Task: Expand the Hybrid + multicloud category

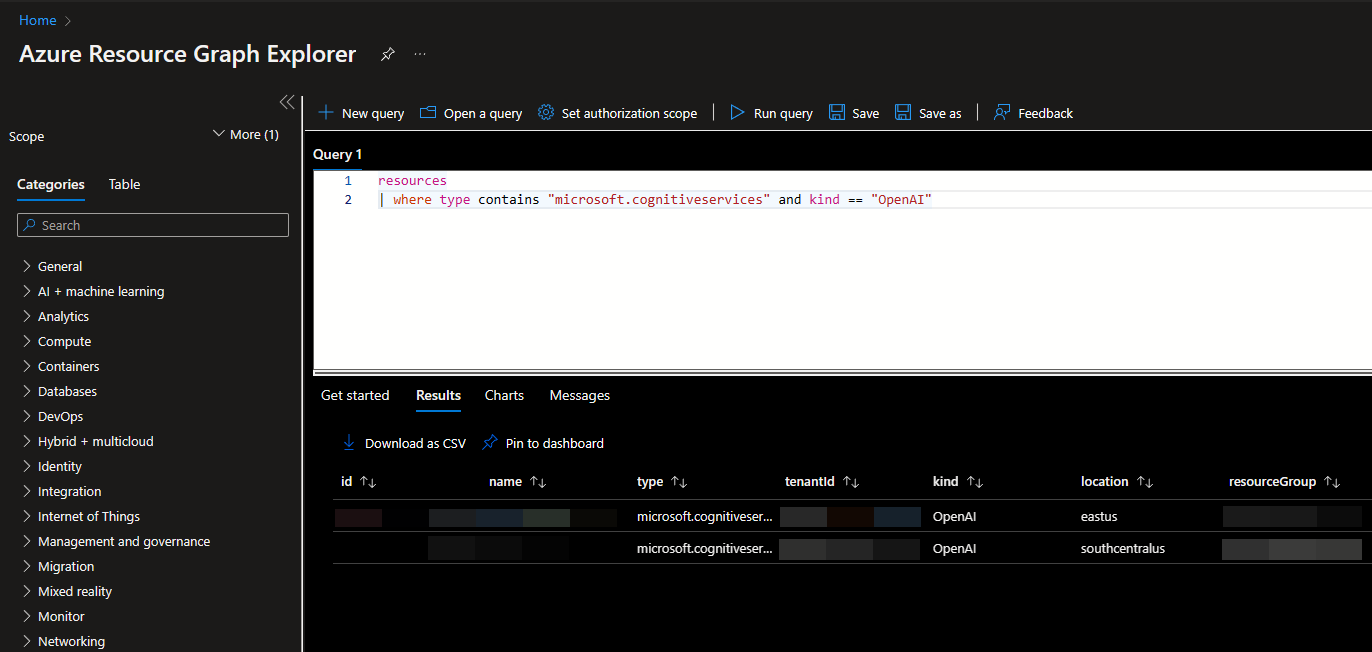Action: point(27,441)
